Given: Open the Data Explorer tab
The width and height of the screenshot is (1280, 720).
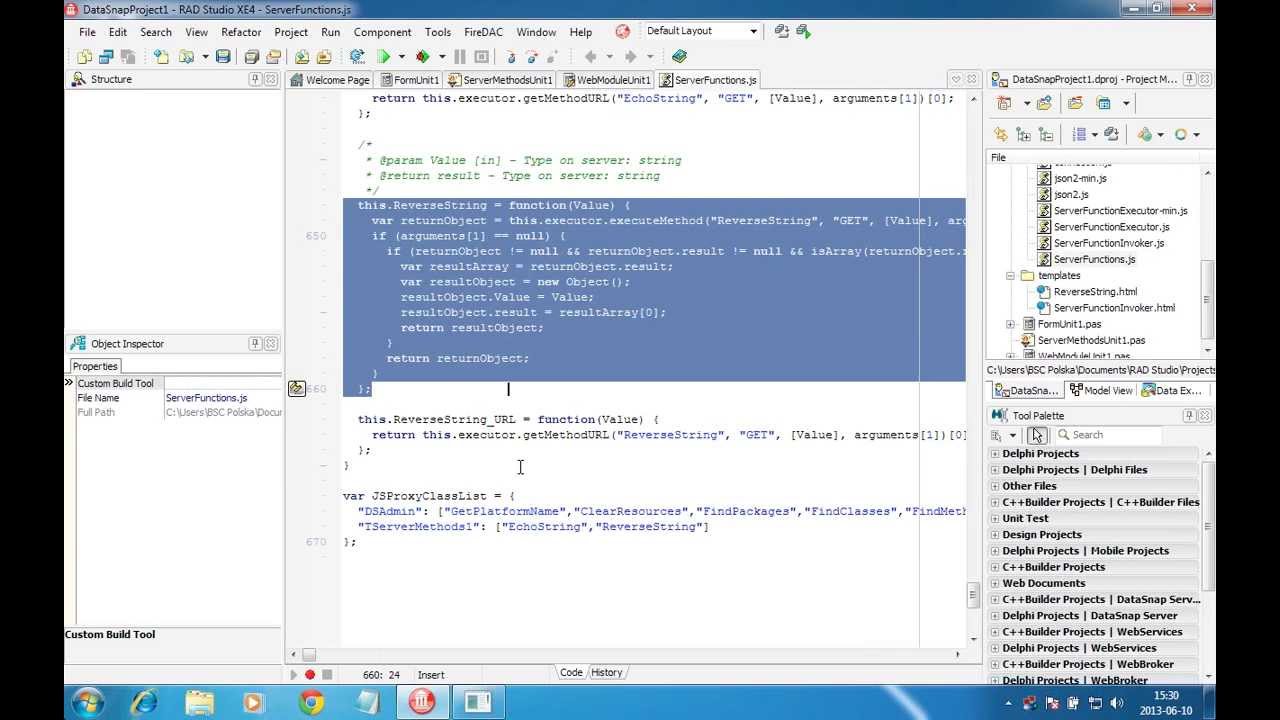Looking at the screenshot, I should (x=1172, y=391).
